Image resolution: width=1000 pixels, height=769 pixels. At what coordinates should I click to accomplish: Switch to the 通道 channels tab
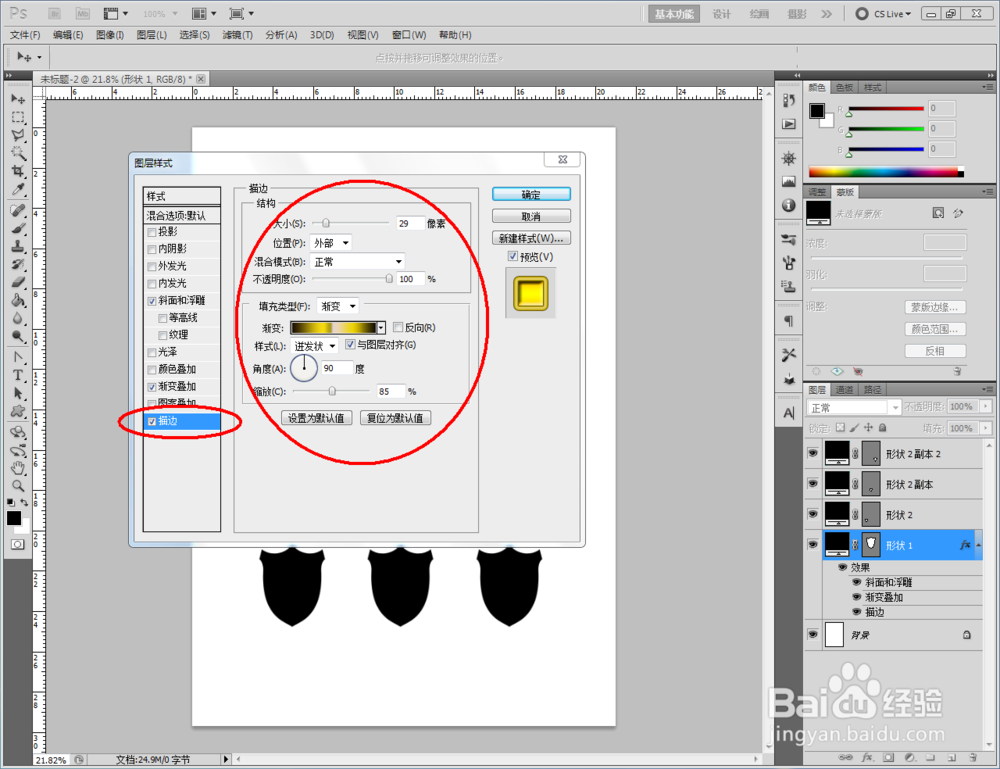pyautogui.click(x=844, y=390)
